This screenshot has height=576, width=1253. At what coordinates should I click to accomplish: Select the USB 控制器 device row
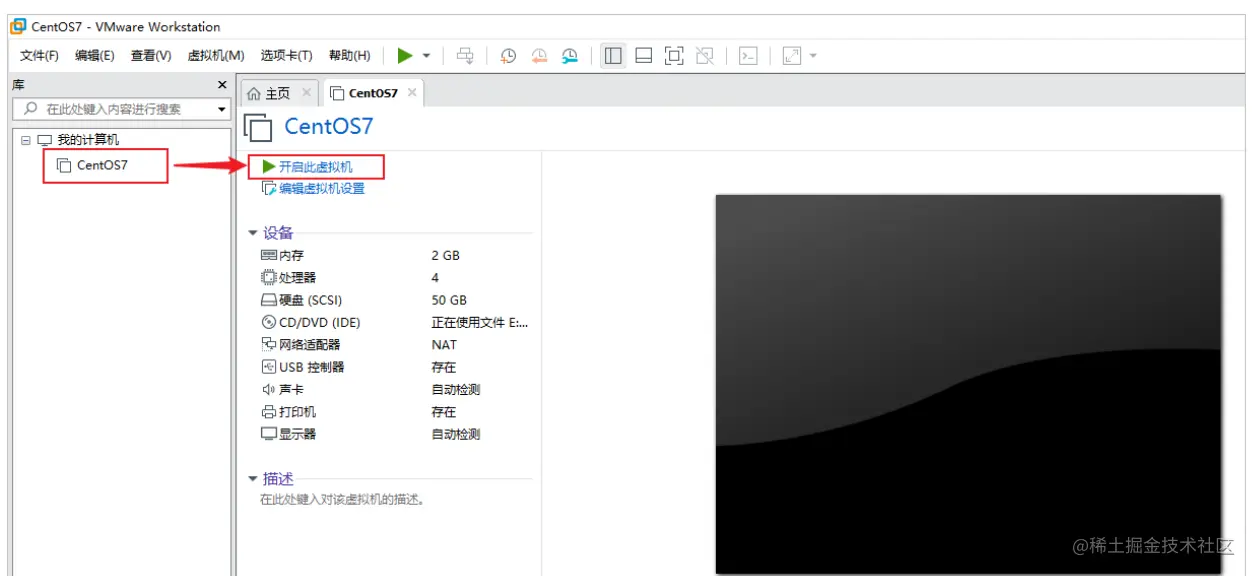click(395, 367)
